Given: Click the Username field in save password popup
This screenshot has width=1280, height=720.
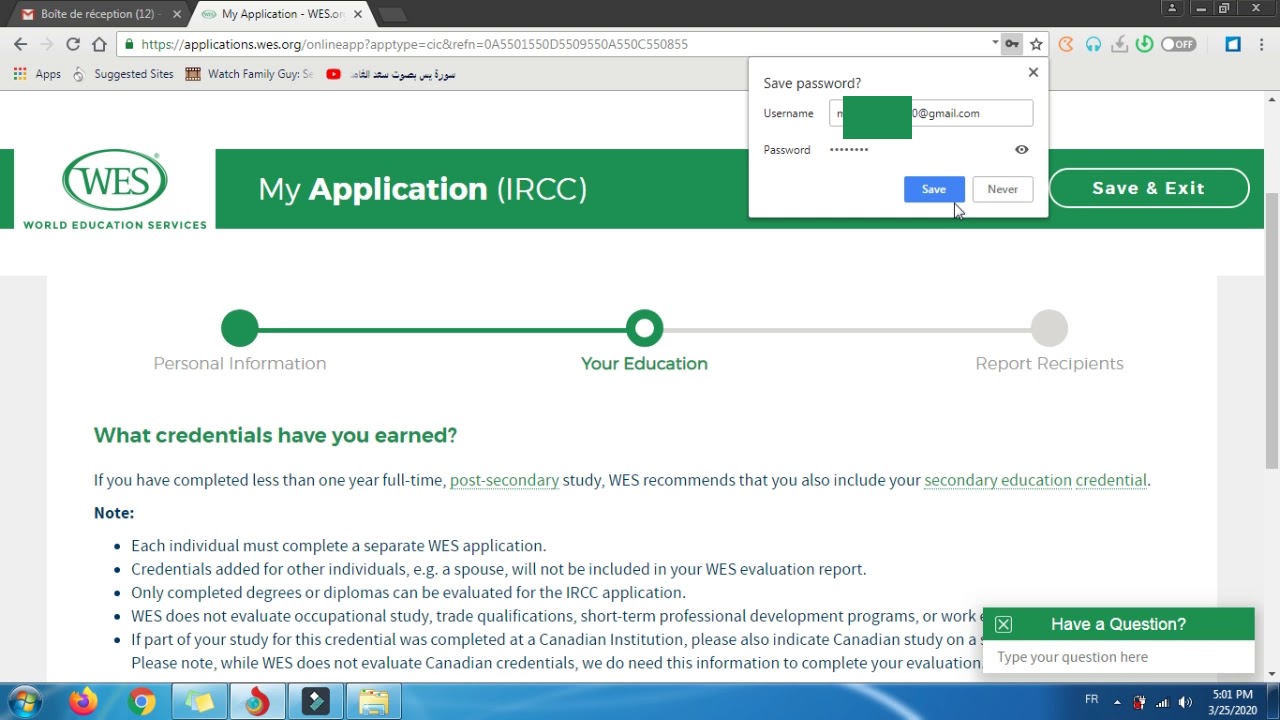Looking at the screenshot, I should click(x=931, y=113).
